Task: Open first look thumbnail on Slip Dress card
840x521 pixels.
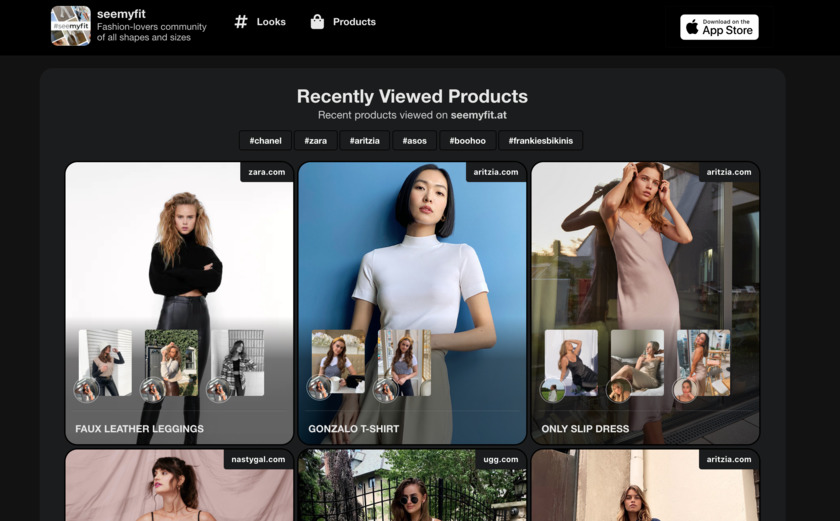Action: (572, 363)
